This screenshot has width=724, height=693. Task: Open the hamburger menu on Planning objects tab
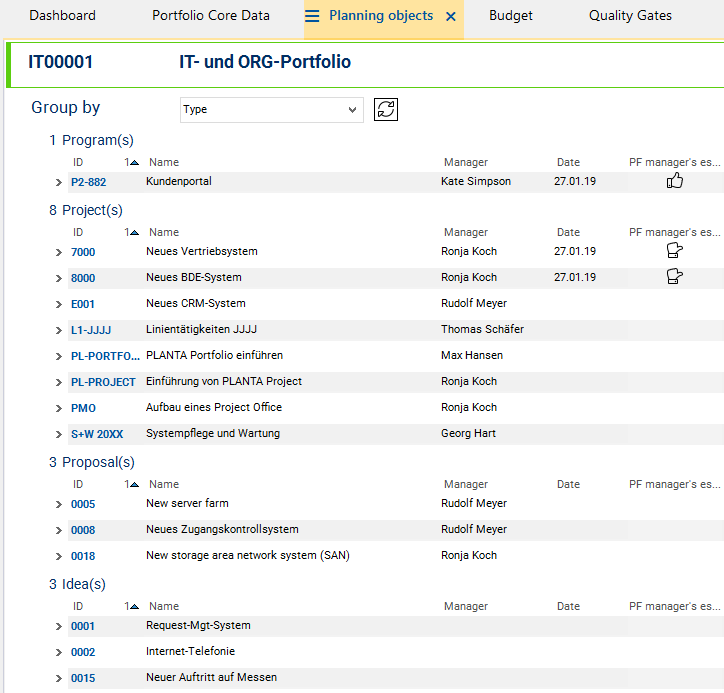coord(312,16)
